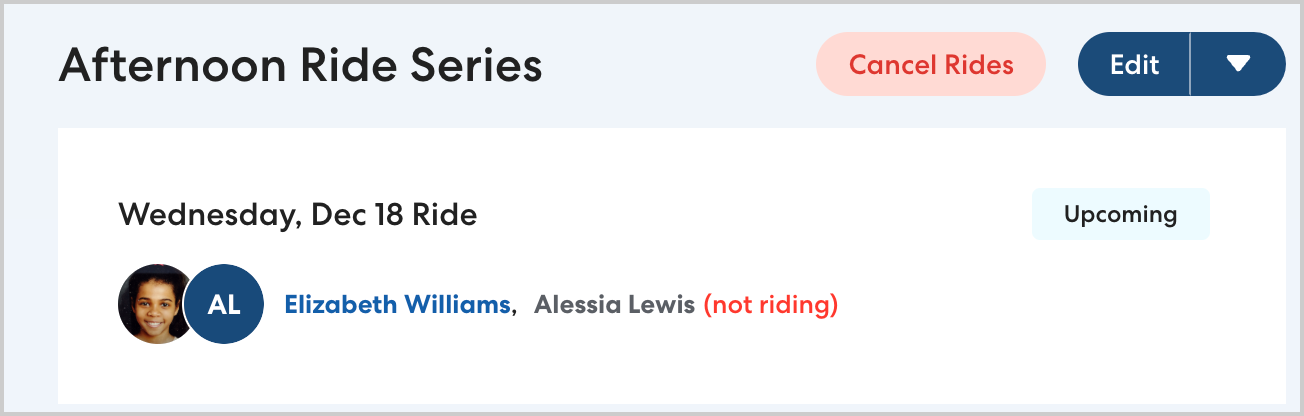This screenshot has height=416, width=1304.
Task: Open Elizabeth Williams' profile link
Action: pos(398,304)
